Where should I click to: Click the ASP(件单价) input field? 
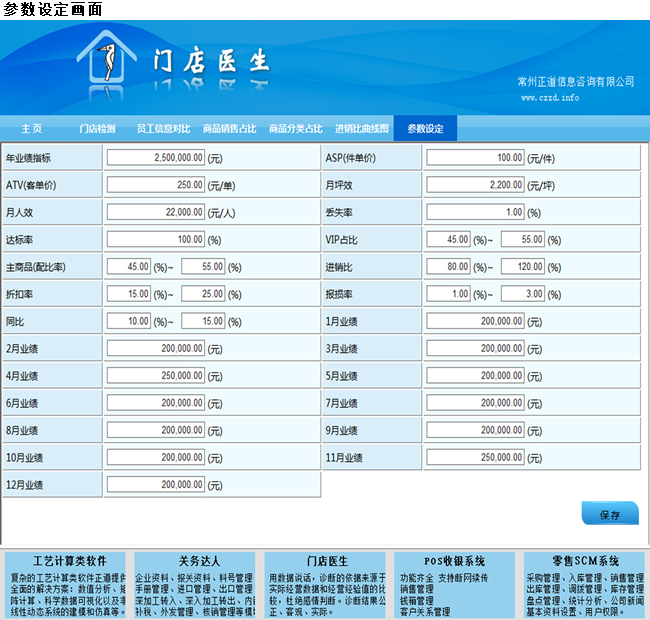[475, 158]
